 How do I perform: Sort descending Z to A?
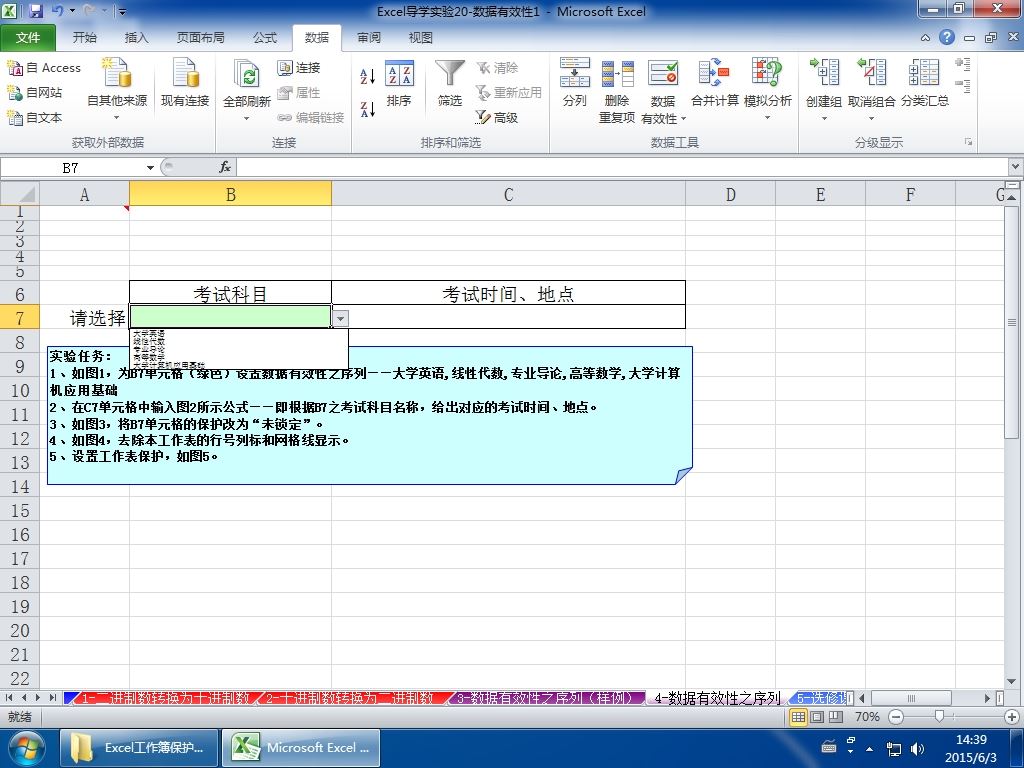point(368,109)
